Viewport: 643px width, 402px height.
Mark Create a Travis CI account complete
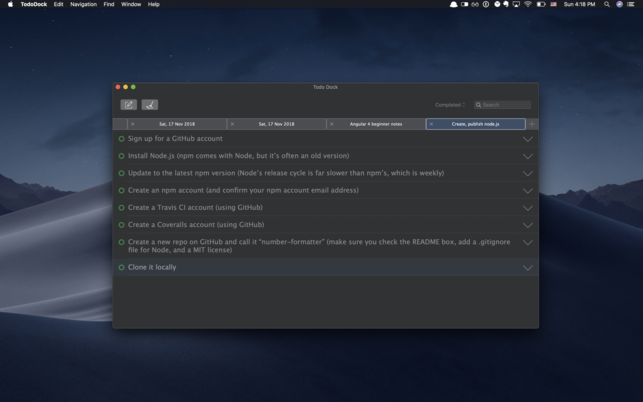pyautogui.click(x=121, y=208)
